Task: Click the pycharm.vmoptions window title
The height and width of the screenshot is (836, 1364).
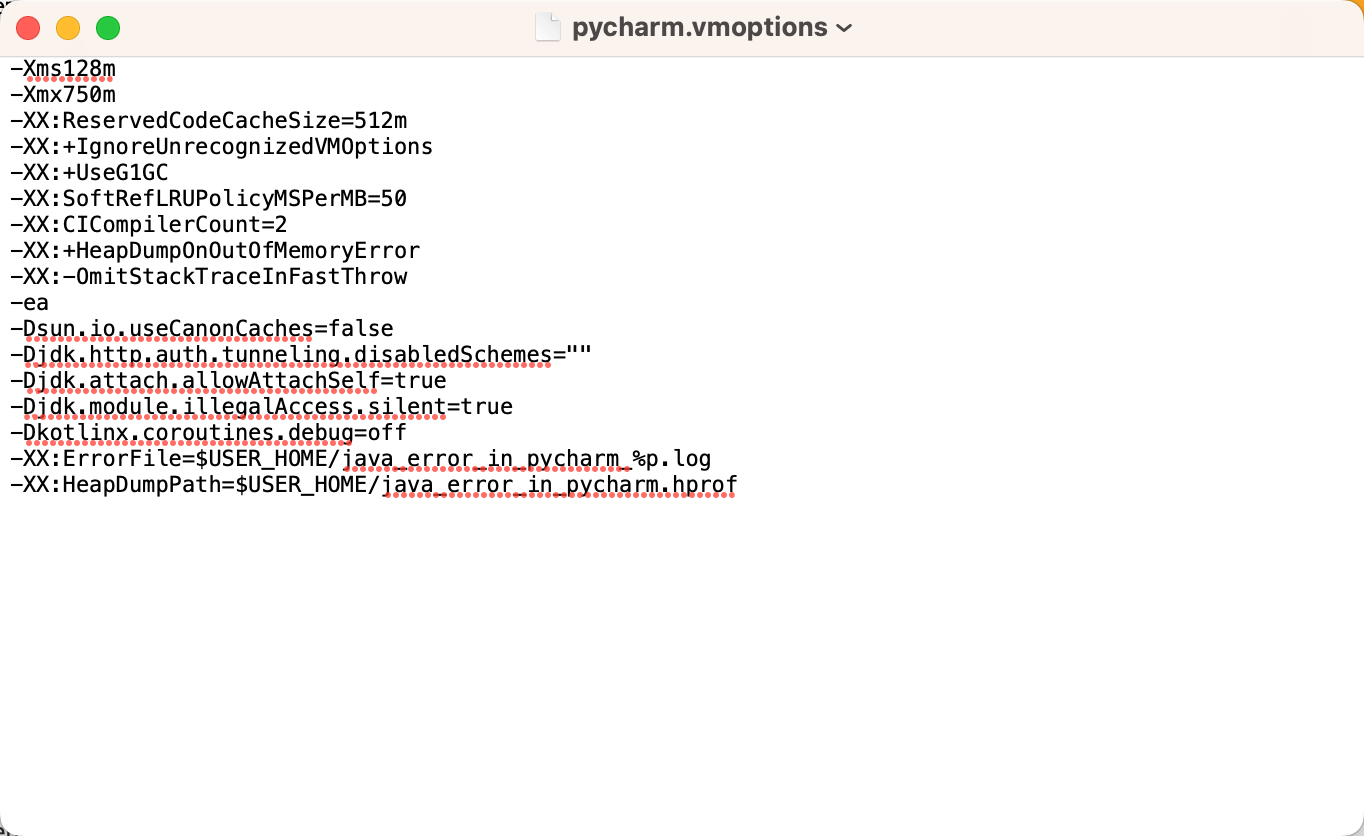Action: (x=699, y=27)
